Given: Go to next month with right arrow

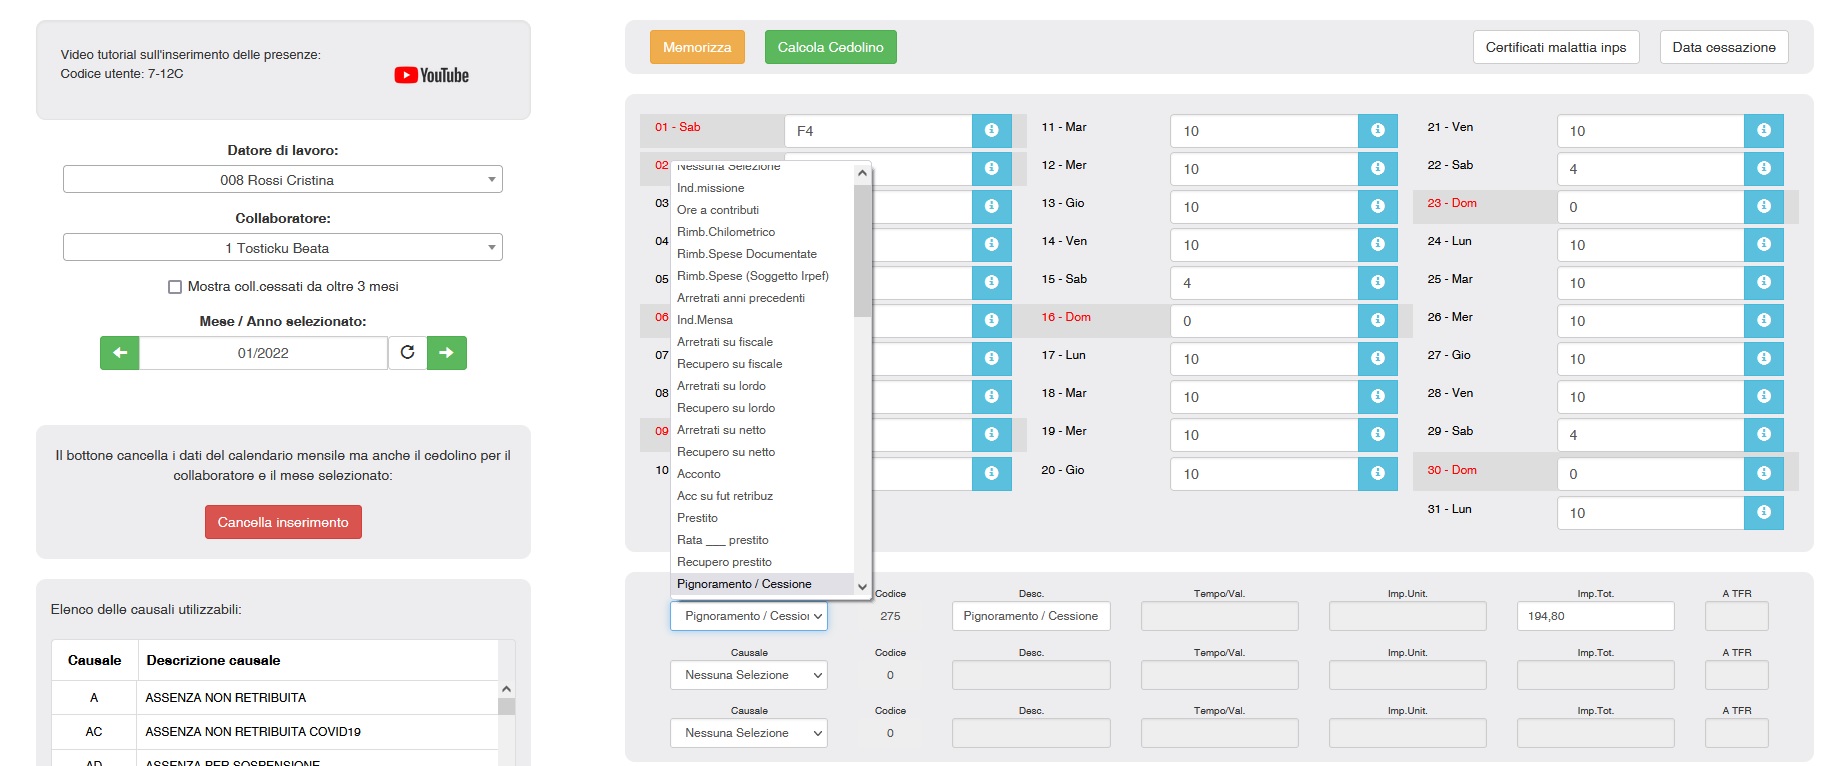Looking at the screenshot, I should (446, 353).
